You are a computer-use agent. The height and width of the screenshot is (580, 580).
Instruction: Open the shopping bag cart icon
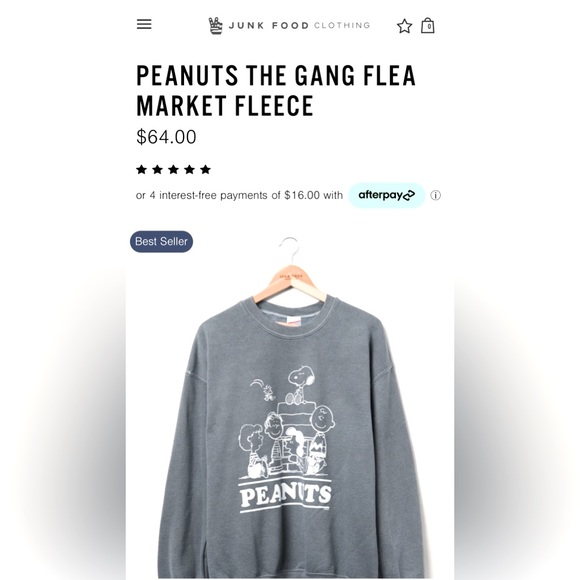428,26
